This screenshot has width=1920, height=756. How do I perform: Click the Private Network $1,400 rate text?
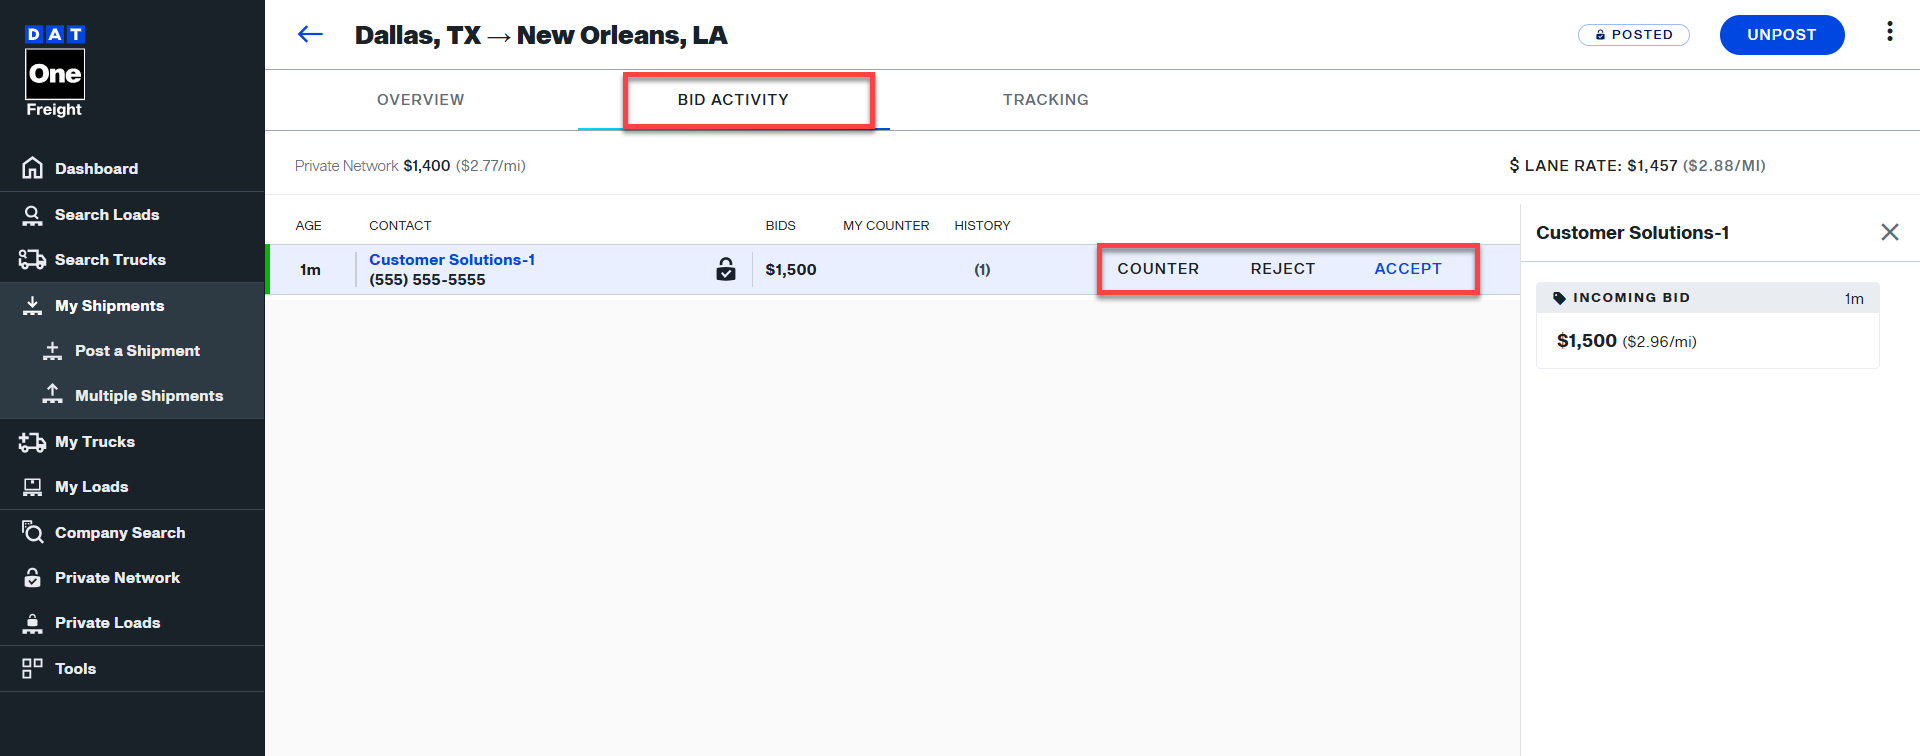[x=410, y=166]
